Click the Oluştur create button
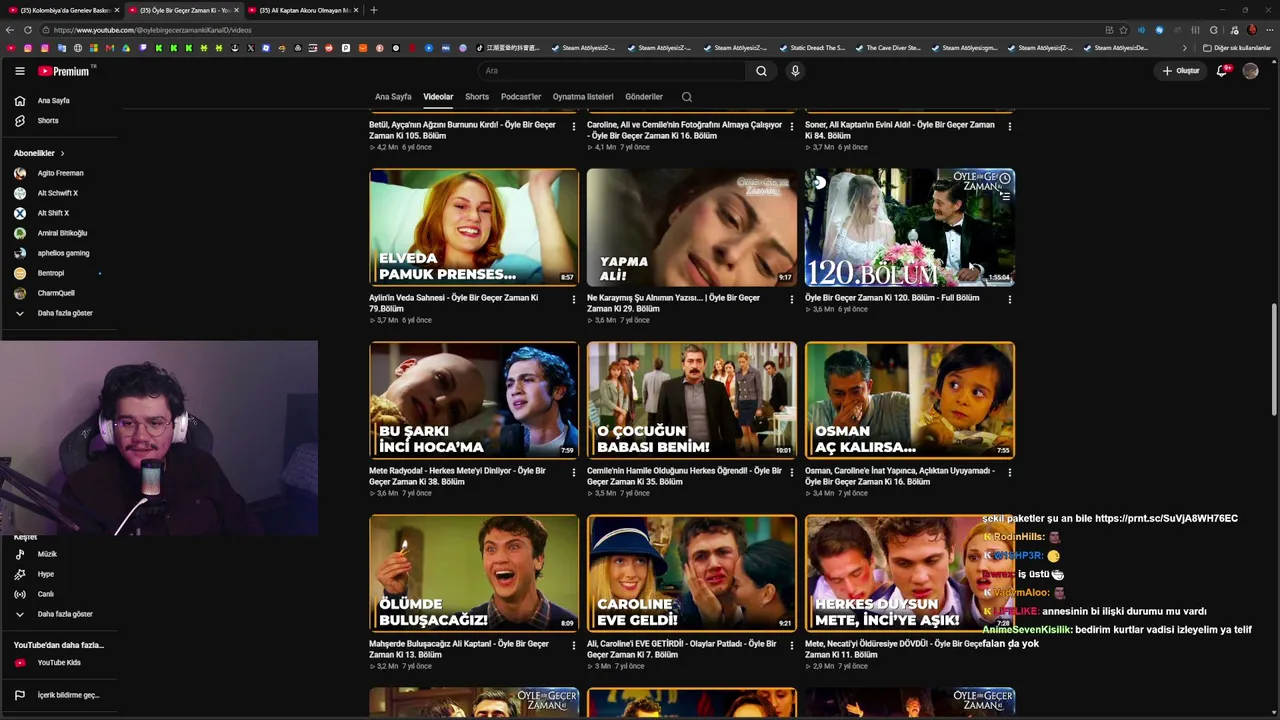1280x720 pixels. [x=1180, y=71]
